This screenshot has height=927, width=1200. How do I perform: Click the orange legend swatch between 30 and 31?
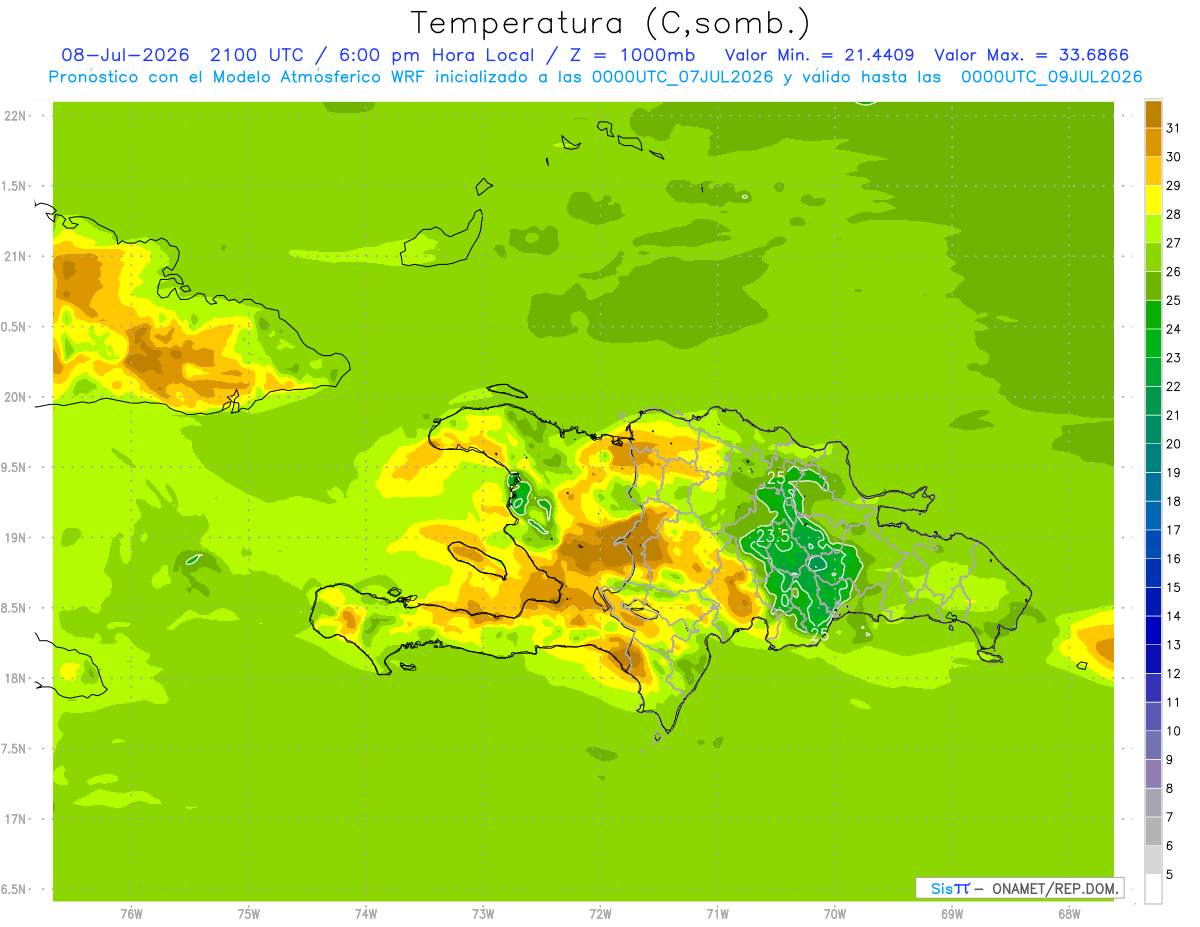(1154, 143)
